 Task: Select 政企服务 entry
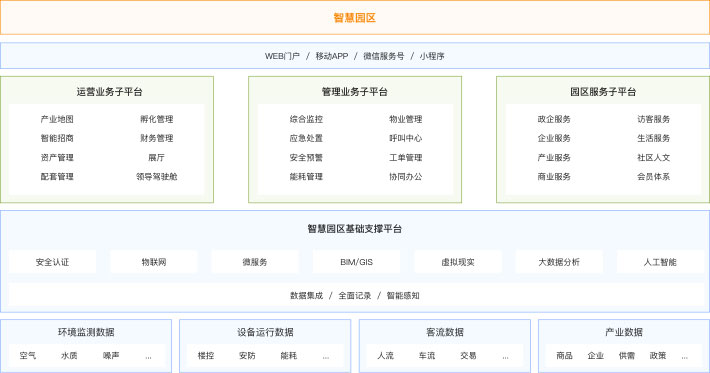(554, 119)
